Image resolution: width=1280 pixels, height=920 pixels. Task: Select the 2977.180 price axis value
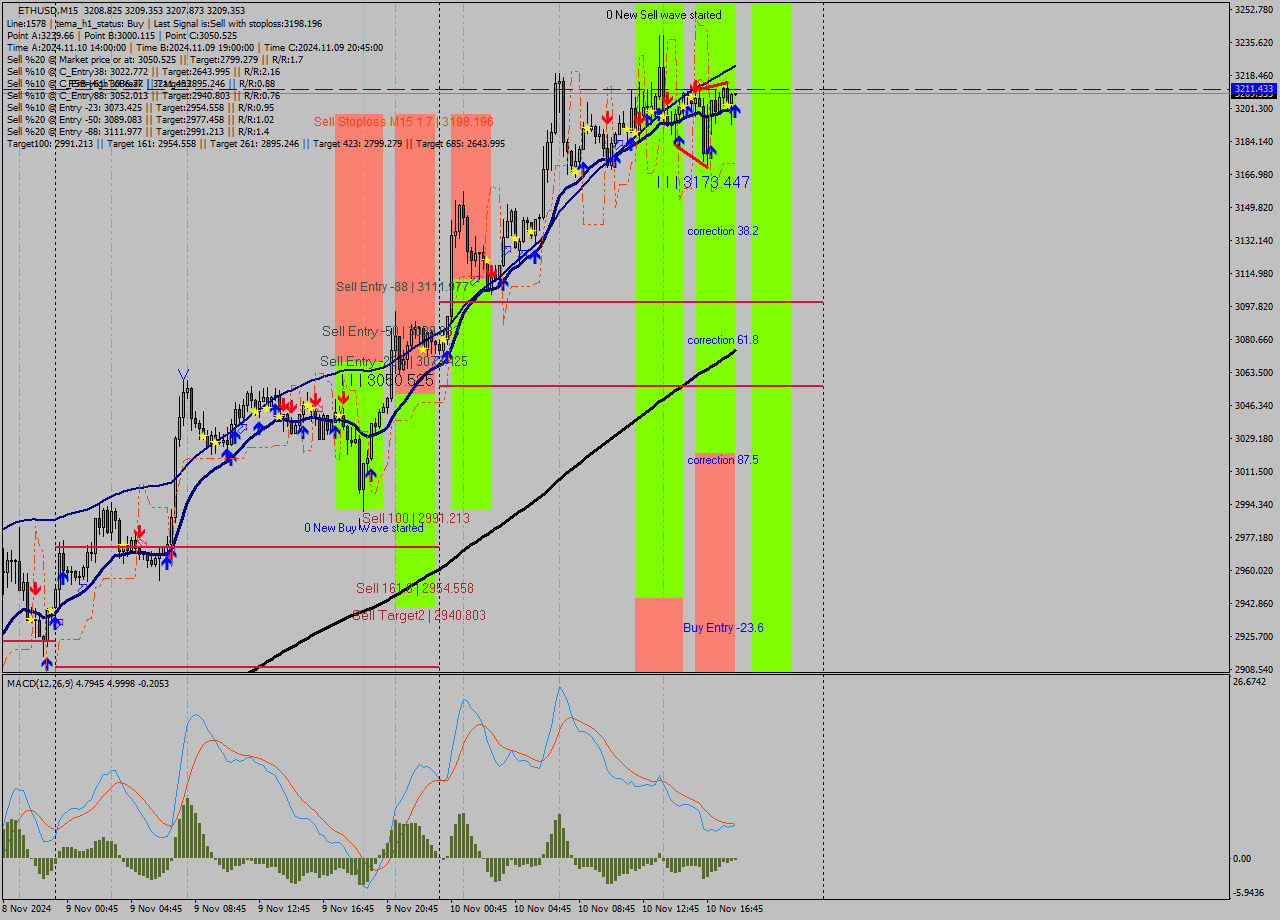coord(1254,538)
